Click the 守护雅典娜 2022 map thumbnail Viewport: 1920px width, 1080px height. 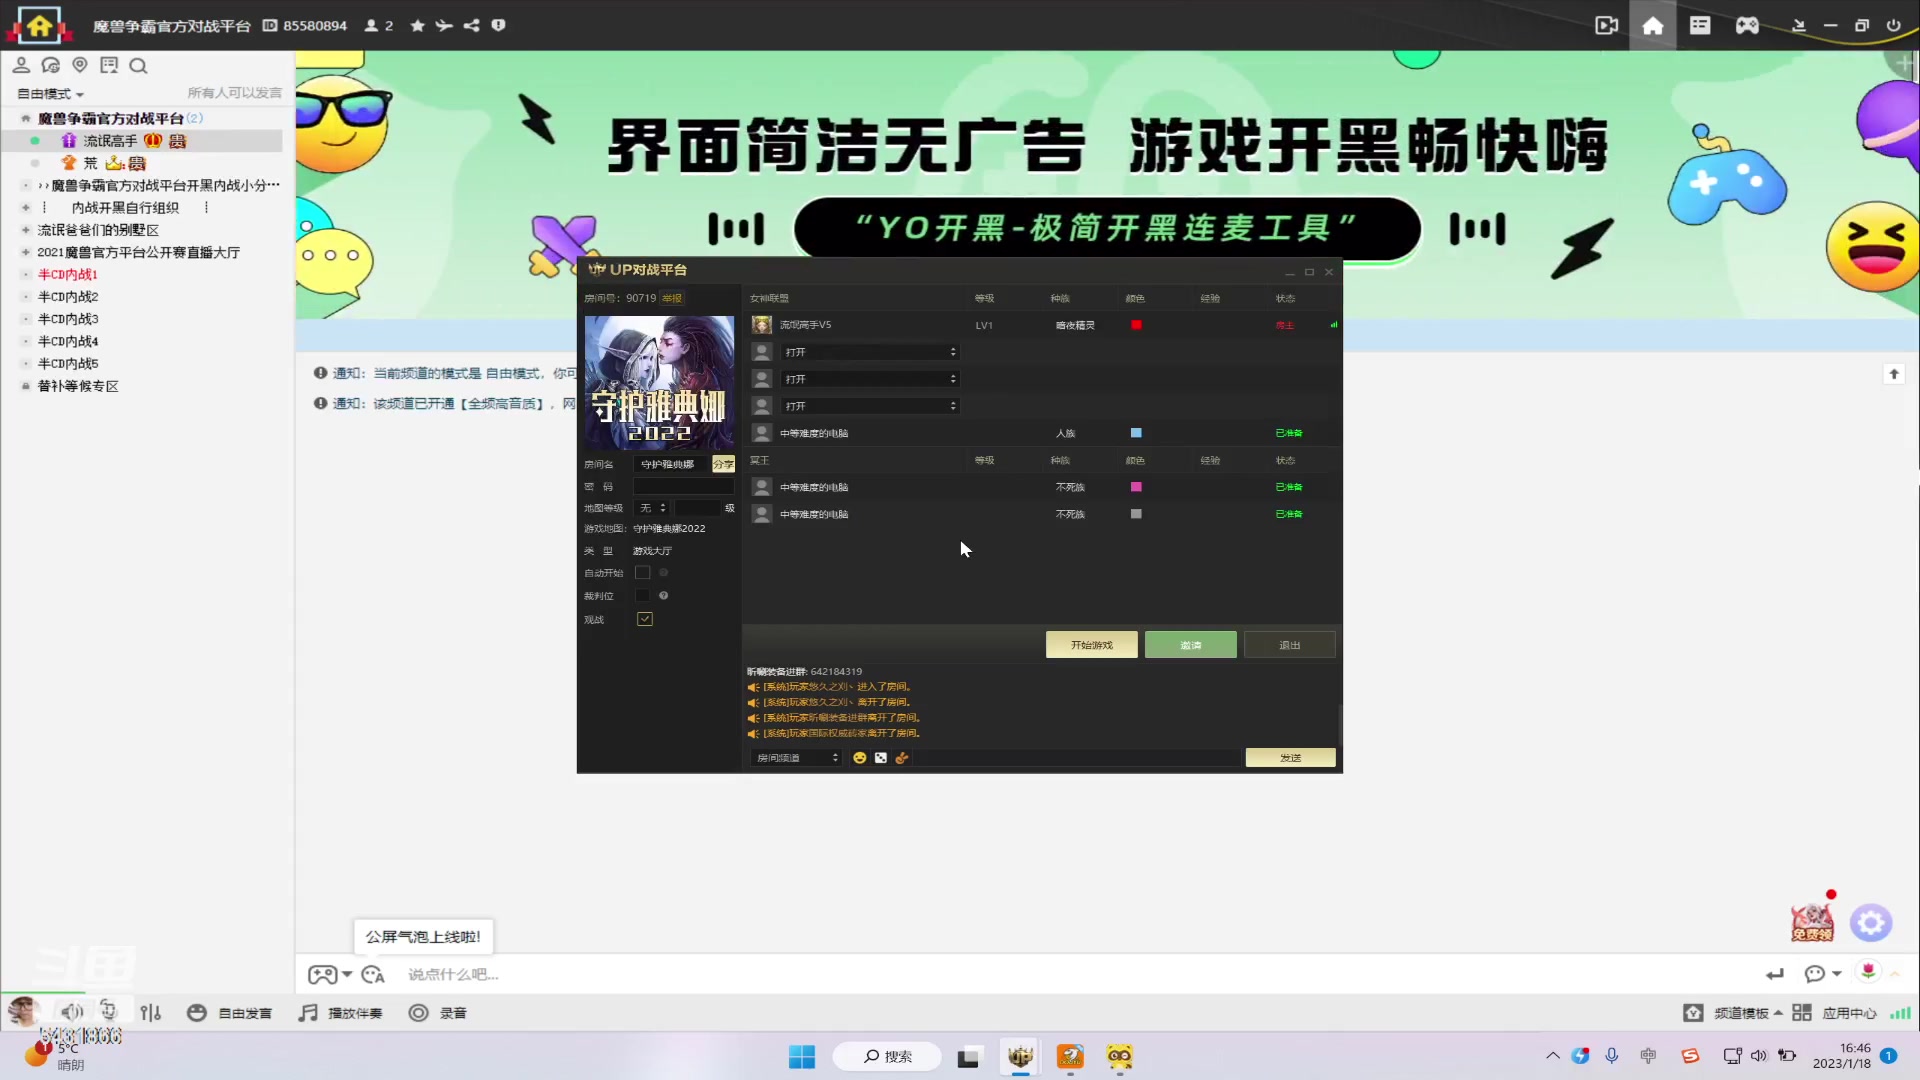[659, 382]
